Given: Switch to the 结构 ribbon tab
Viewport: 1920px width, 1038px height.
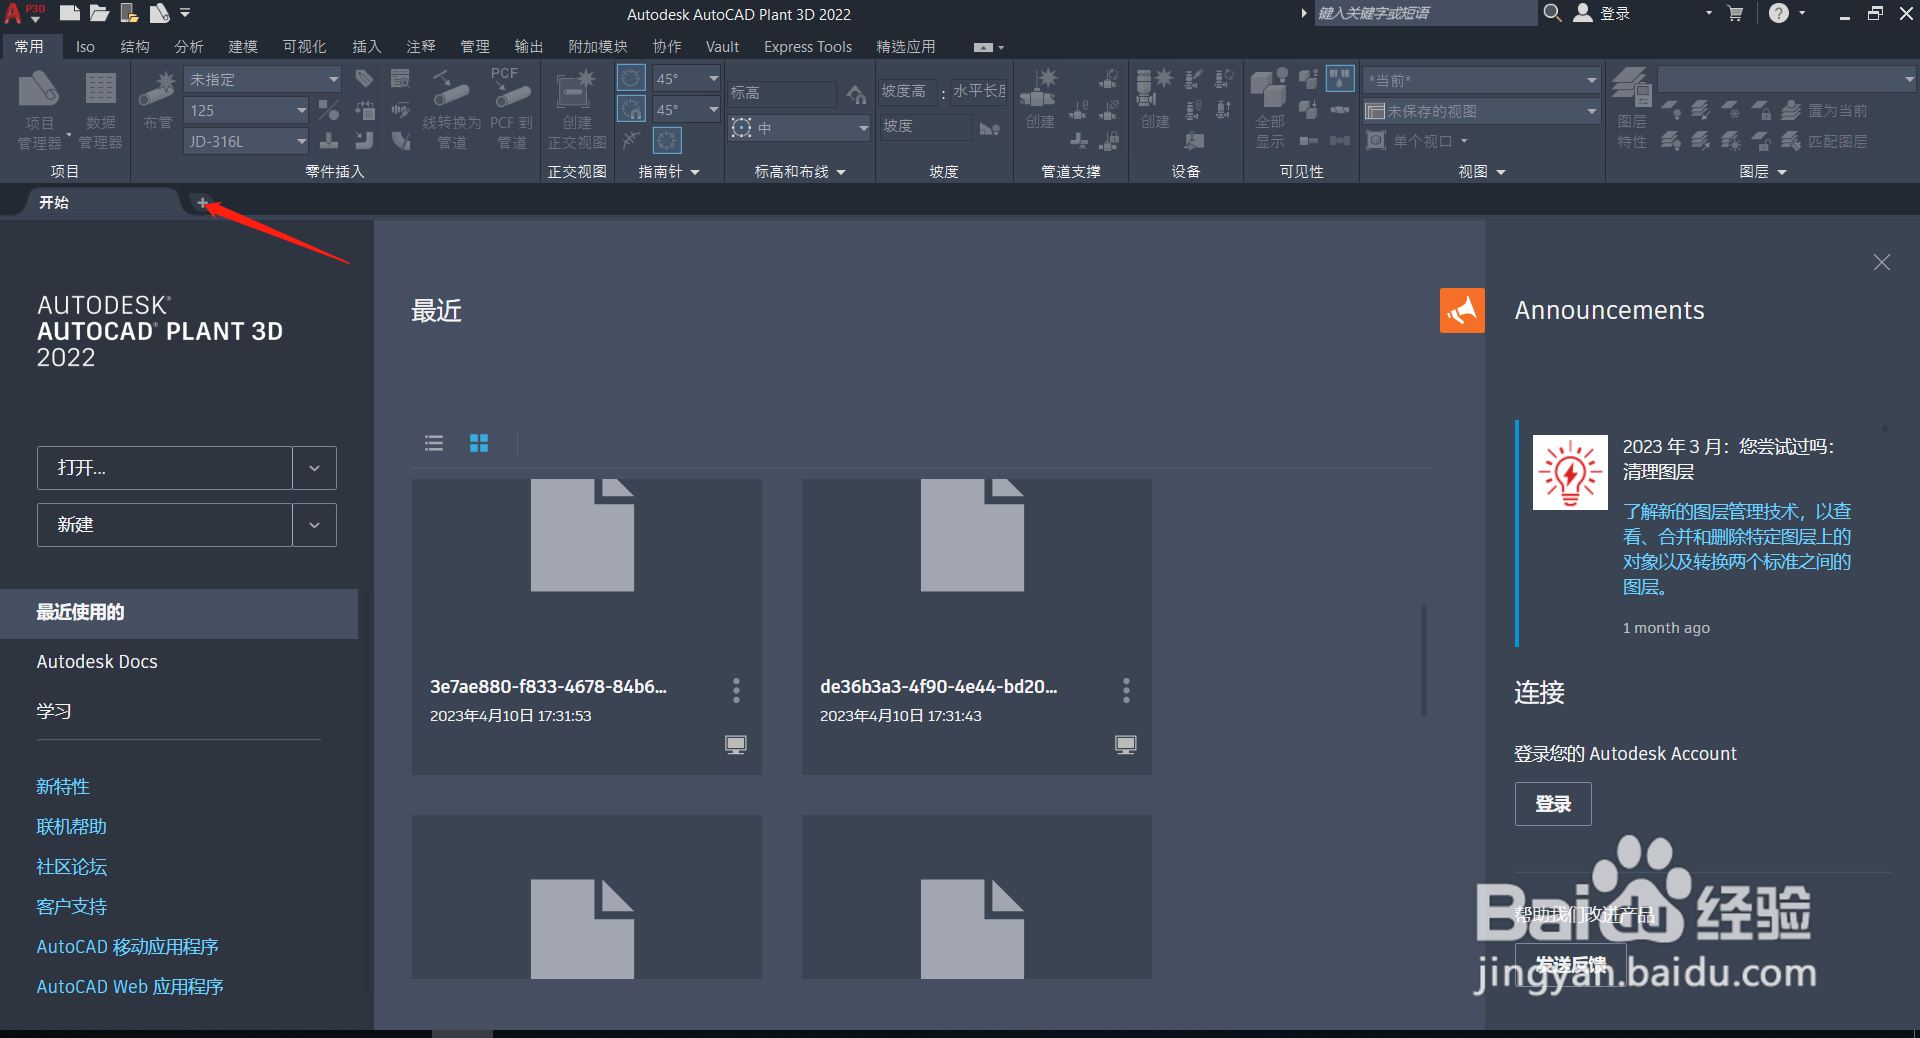Looking at the screenshot, I should (x=135, y=46).
